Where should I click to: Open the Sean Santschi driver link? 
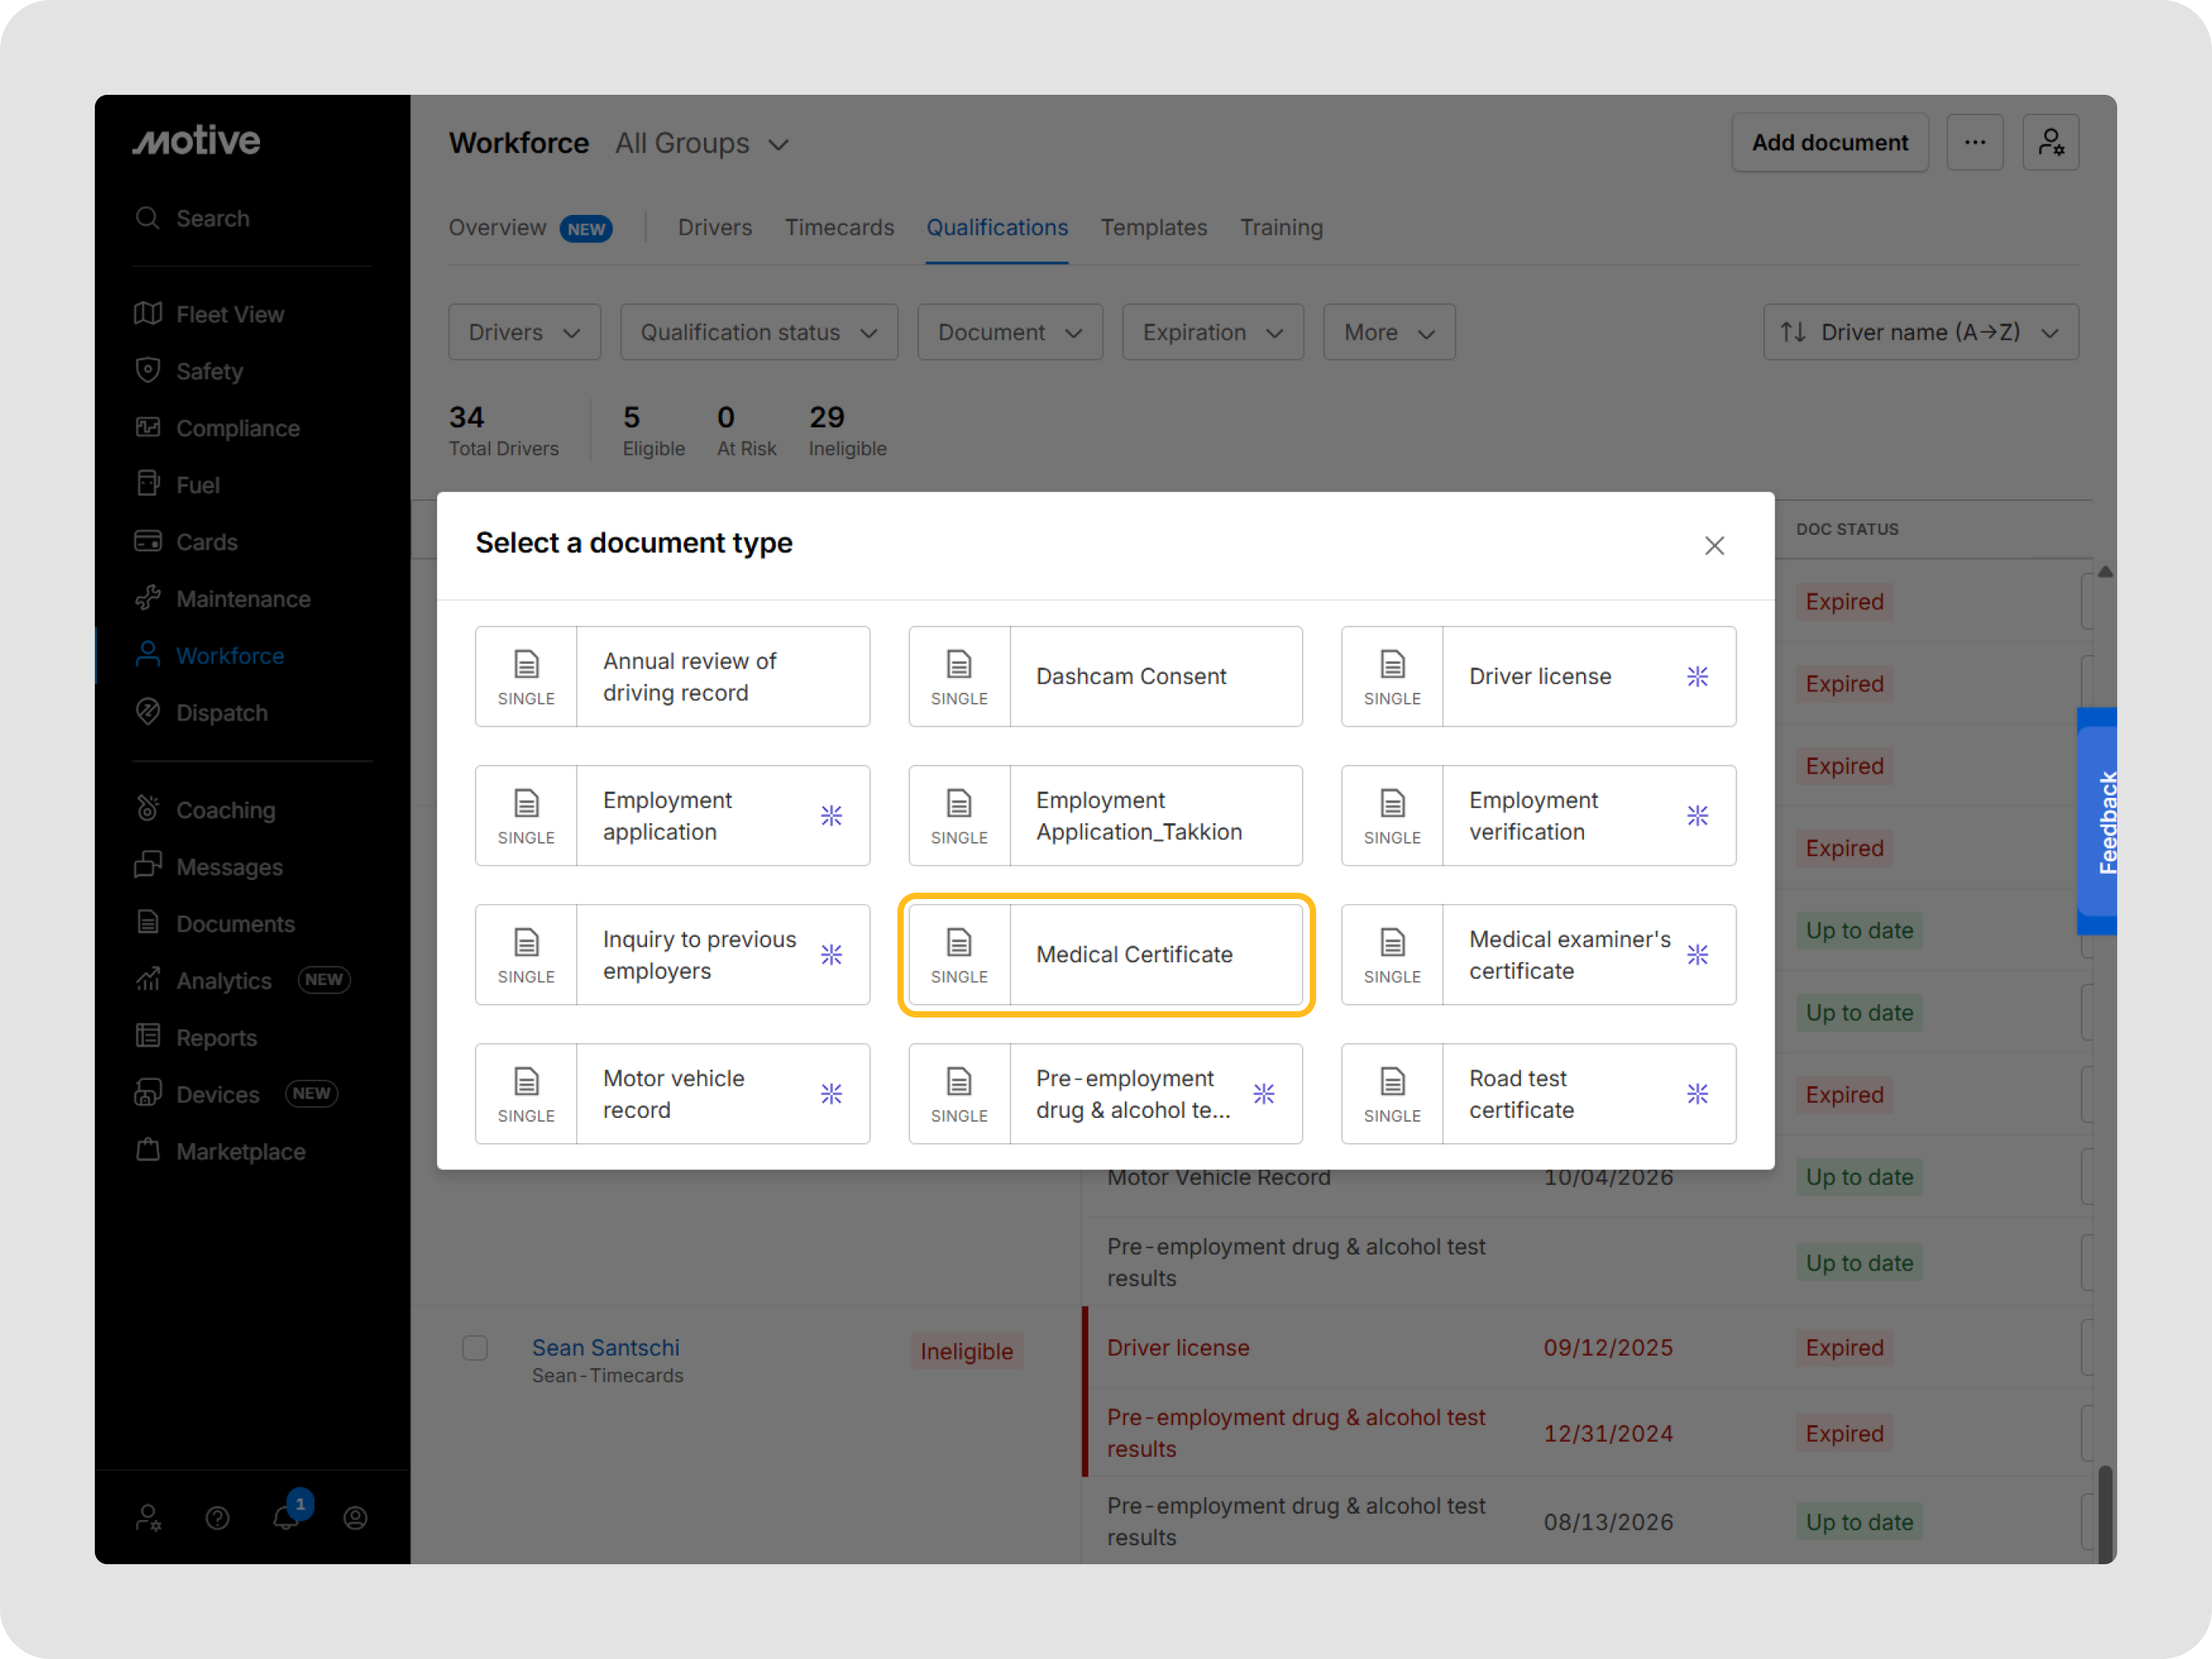605,1348
